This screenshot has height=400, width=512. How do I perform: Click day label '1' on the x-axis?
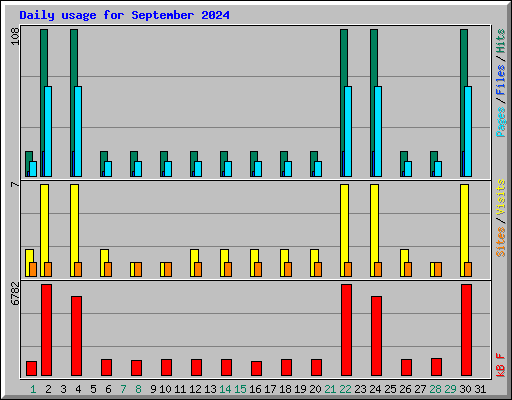[33, 389]
